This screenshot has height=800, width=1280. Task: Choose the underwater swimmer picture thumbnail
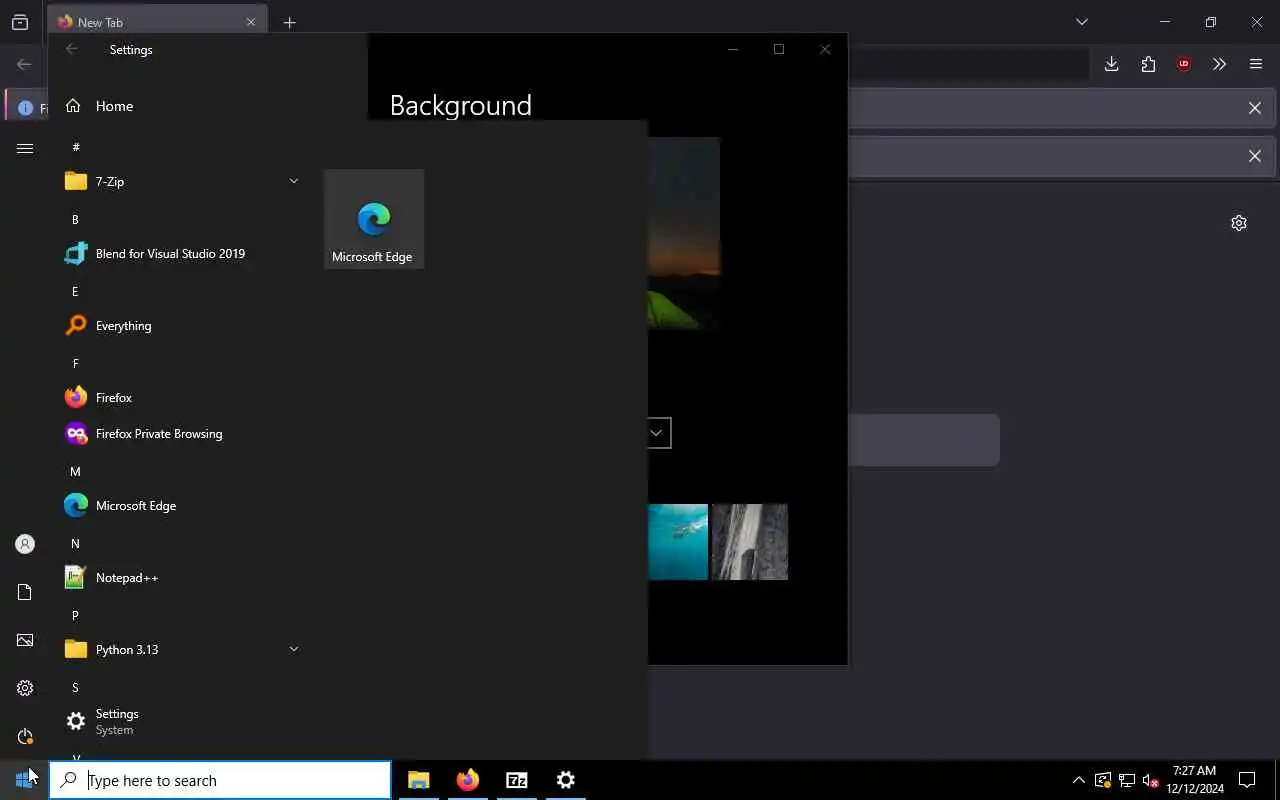(678, 542)
